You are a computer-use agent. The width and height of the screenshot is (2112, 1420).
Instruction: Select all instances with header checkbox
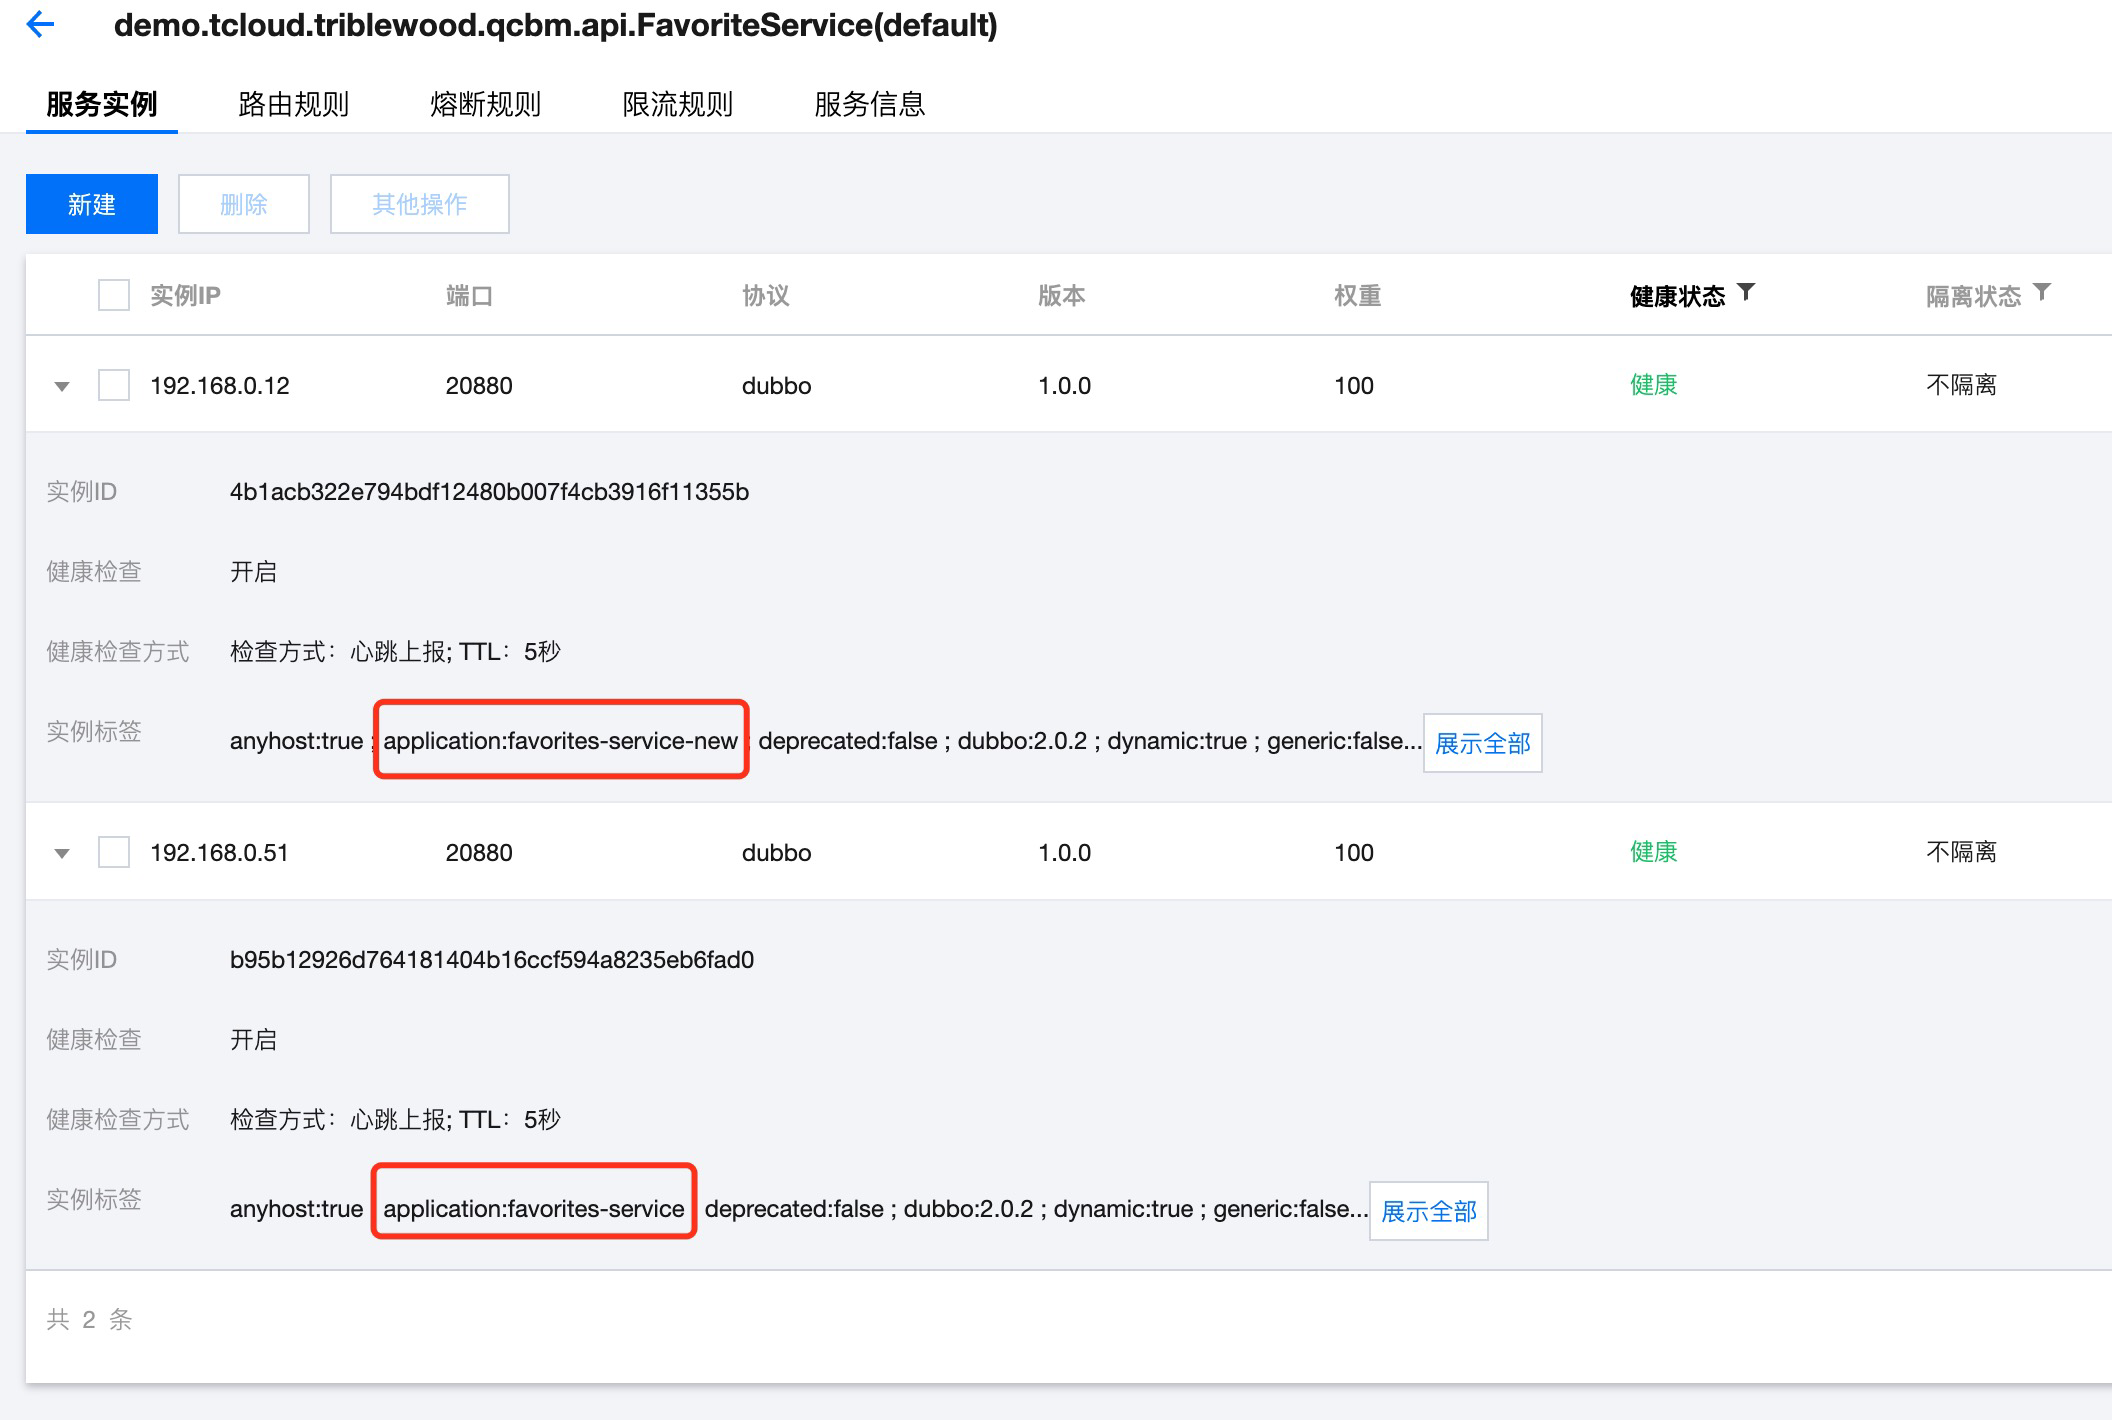114,295
